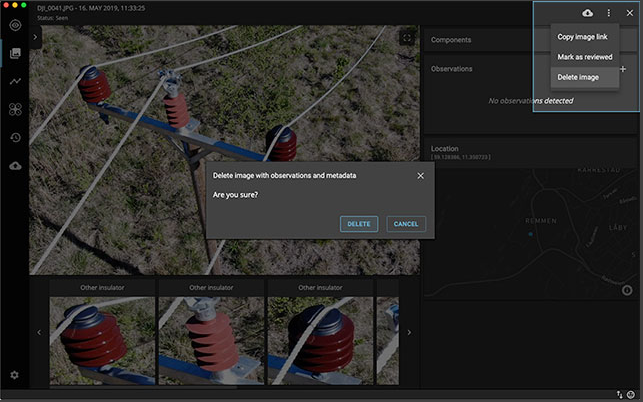Select Delete image in the context menu
The height and width of the screenshot is (402, 643).
pos(578,77)
